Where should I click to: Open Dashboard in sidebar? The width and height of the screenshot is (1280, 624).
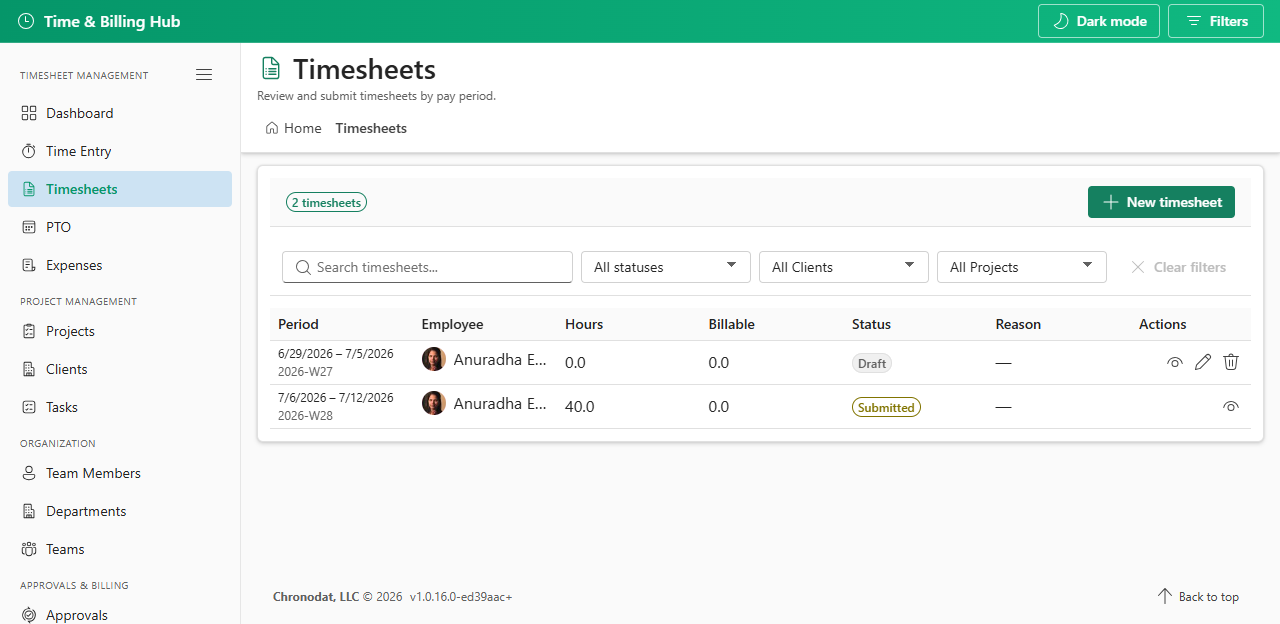120,113
